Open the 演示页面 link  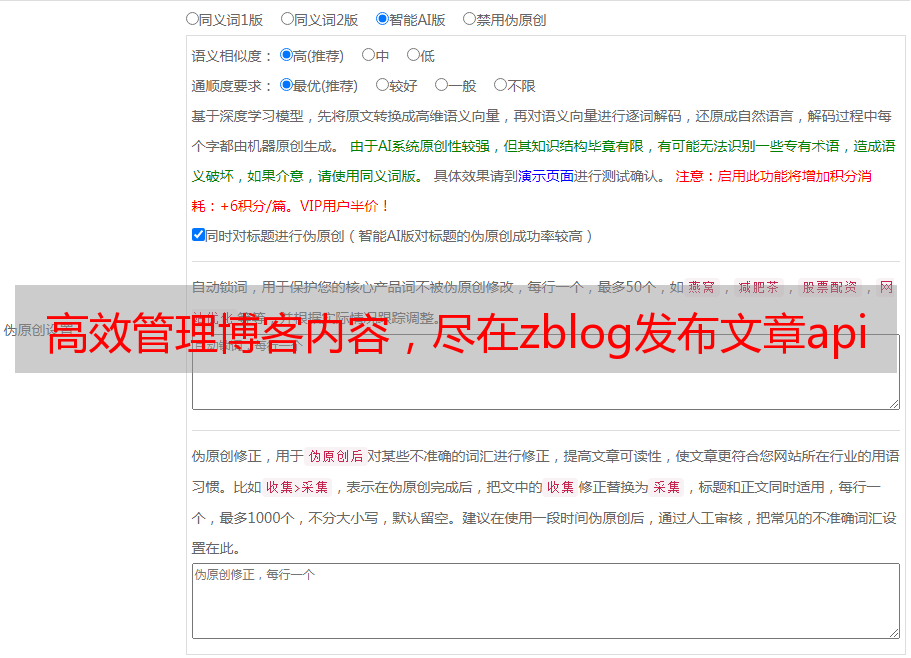(546, 176)
